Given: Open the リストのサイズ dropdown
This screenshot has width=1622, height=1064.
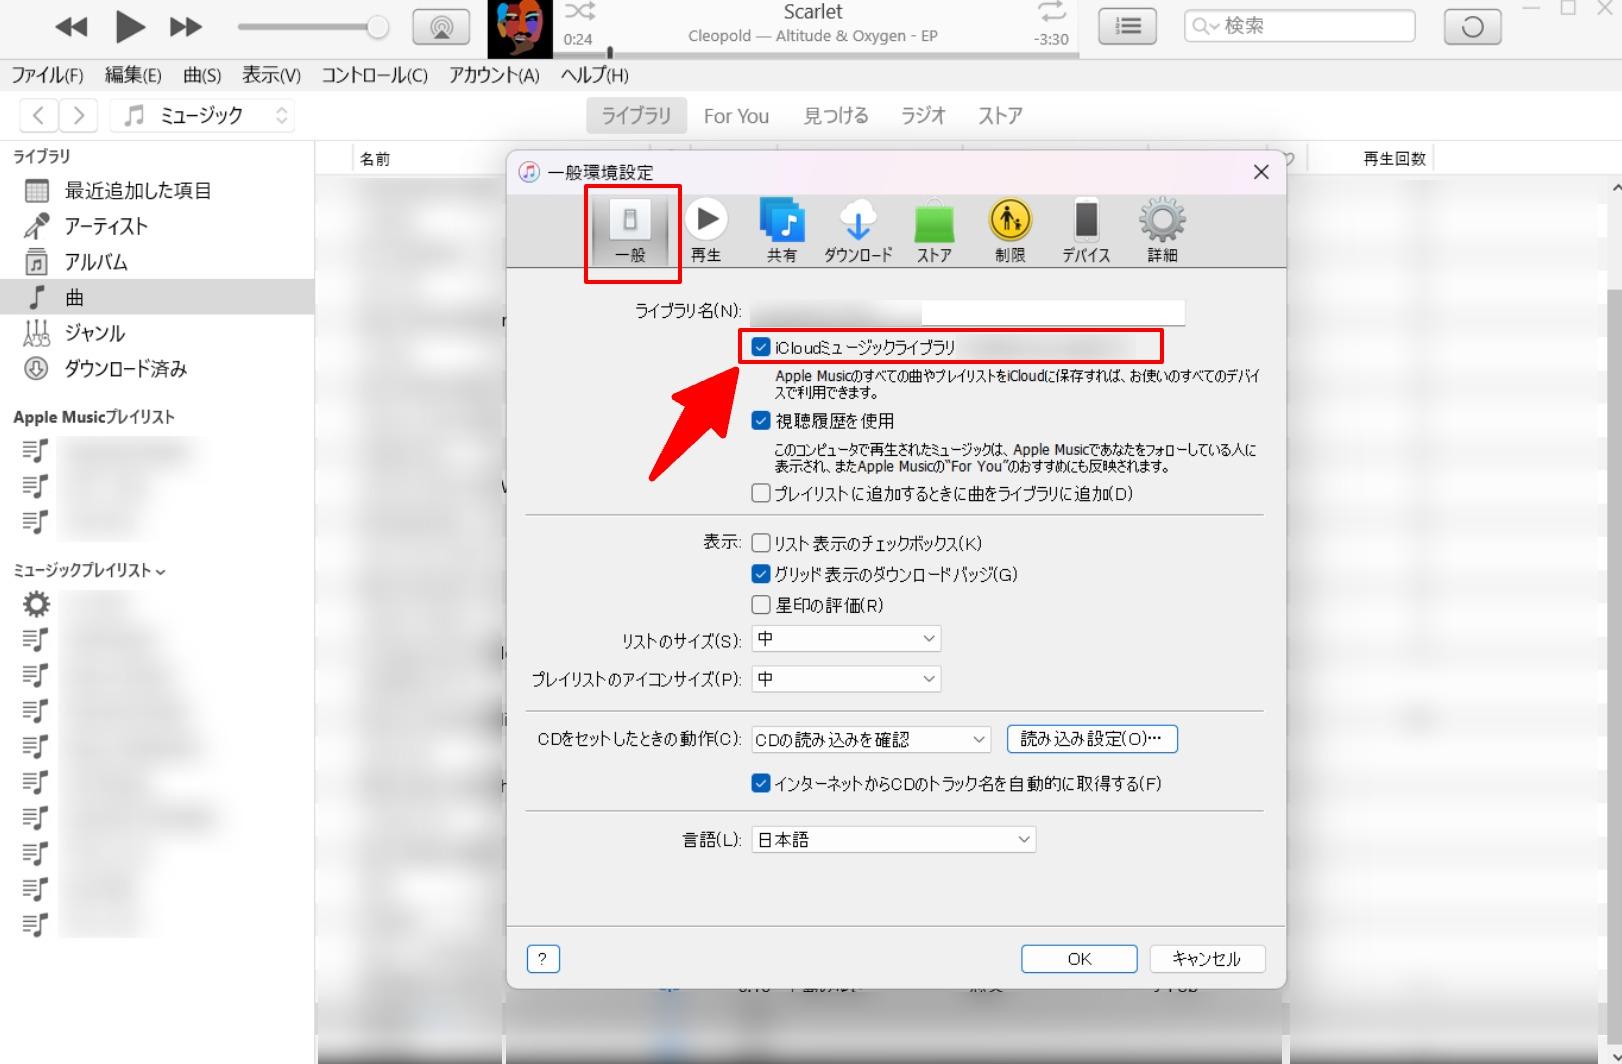Looking at the screenshot, I should point(846,638).
